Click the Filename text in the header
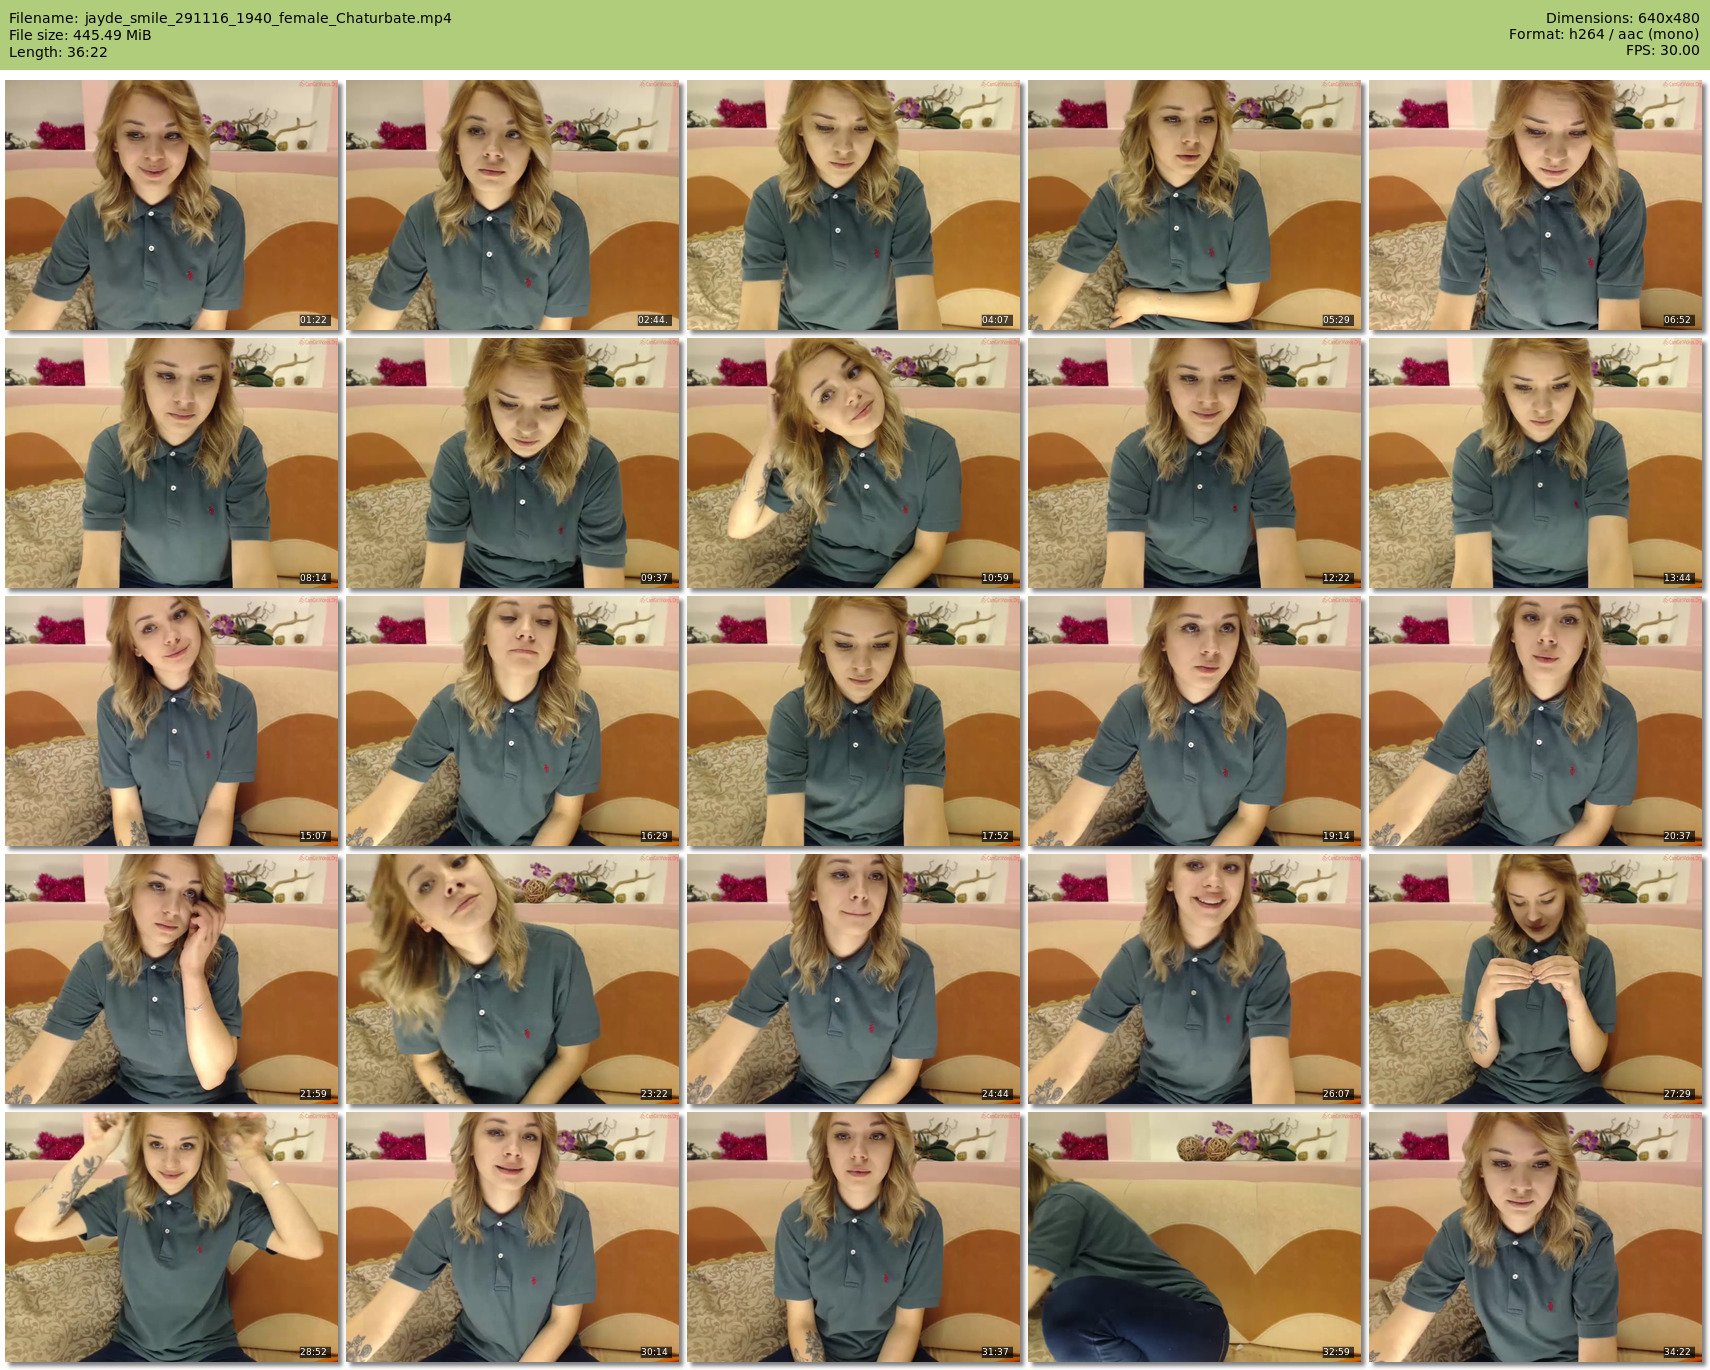Image resolution: width=1710 pixels, height=1370 pixels. (x=230, y=18)
